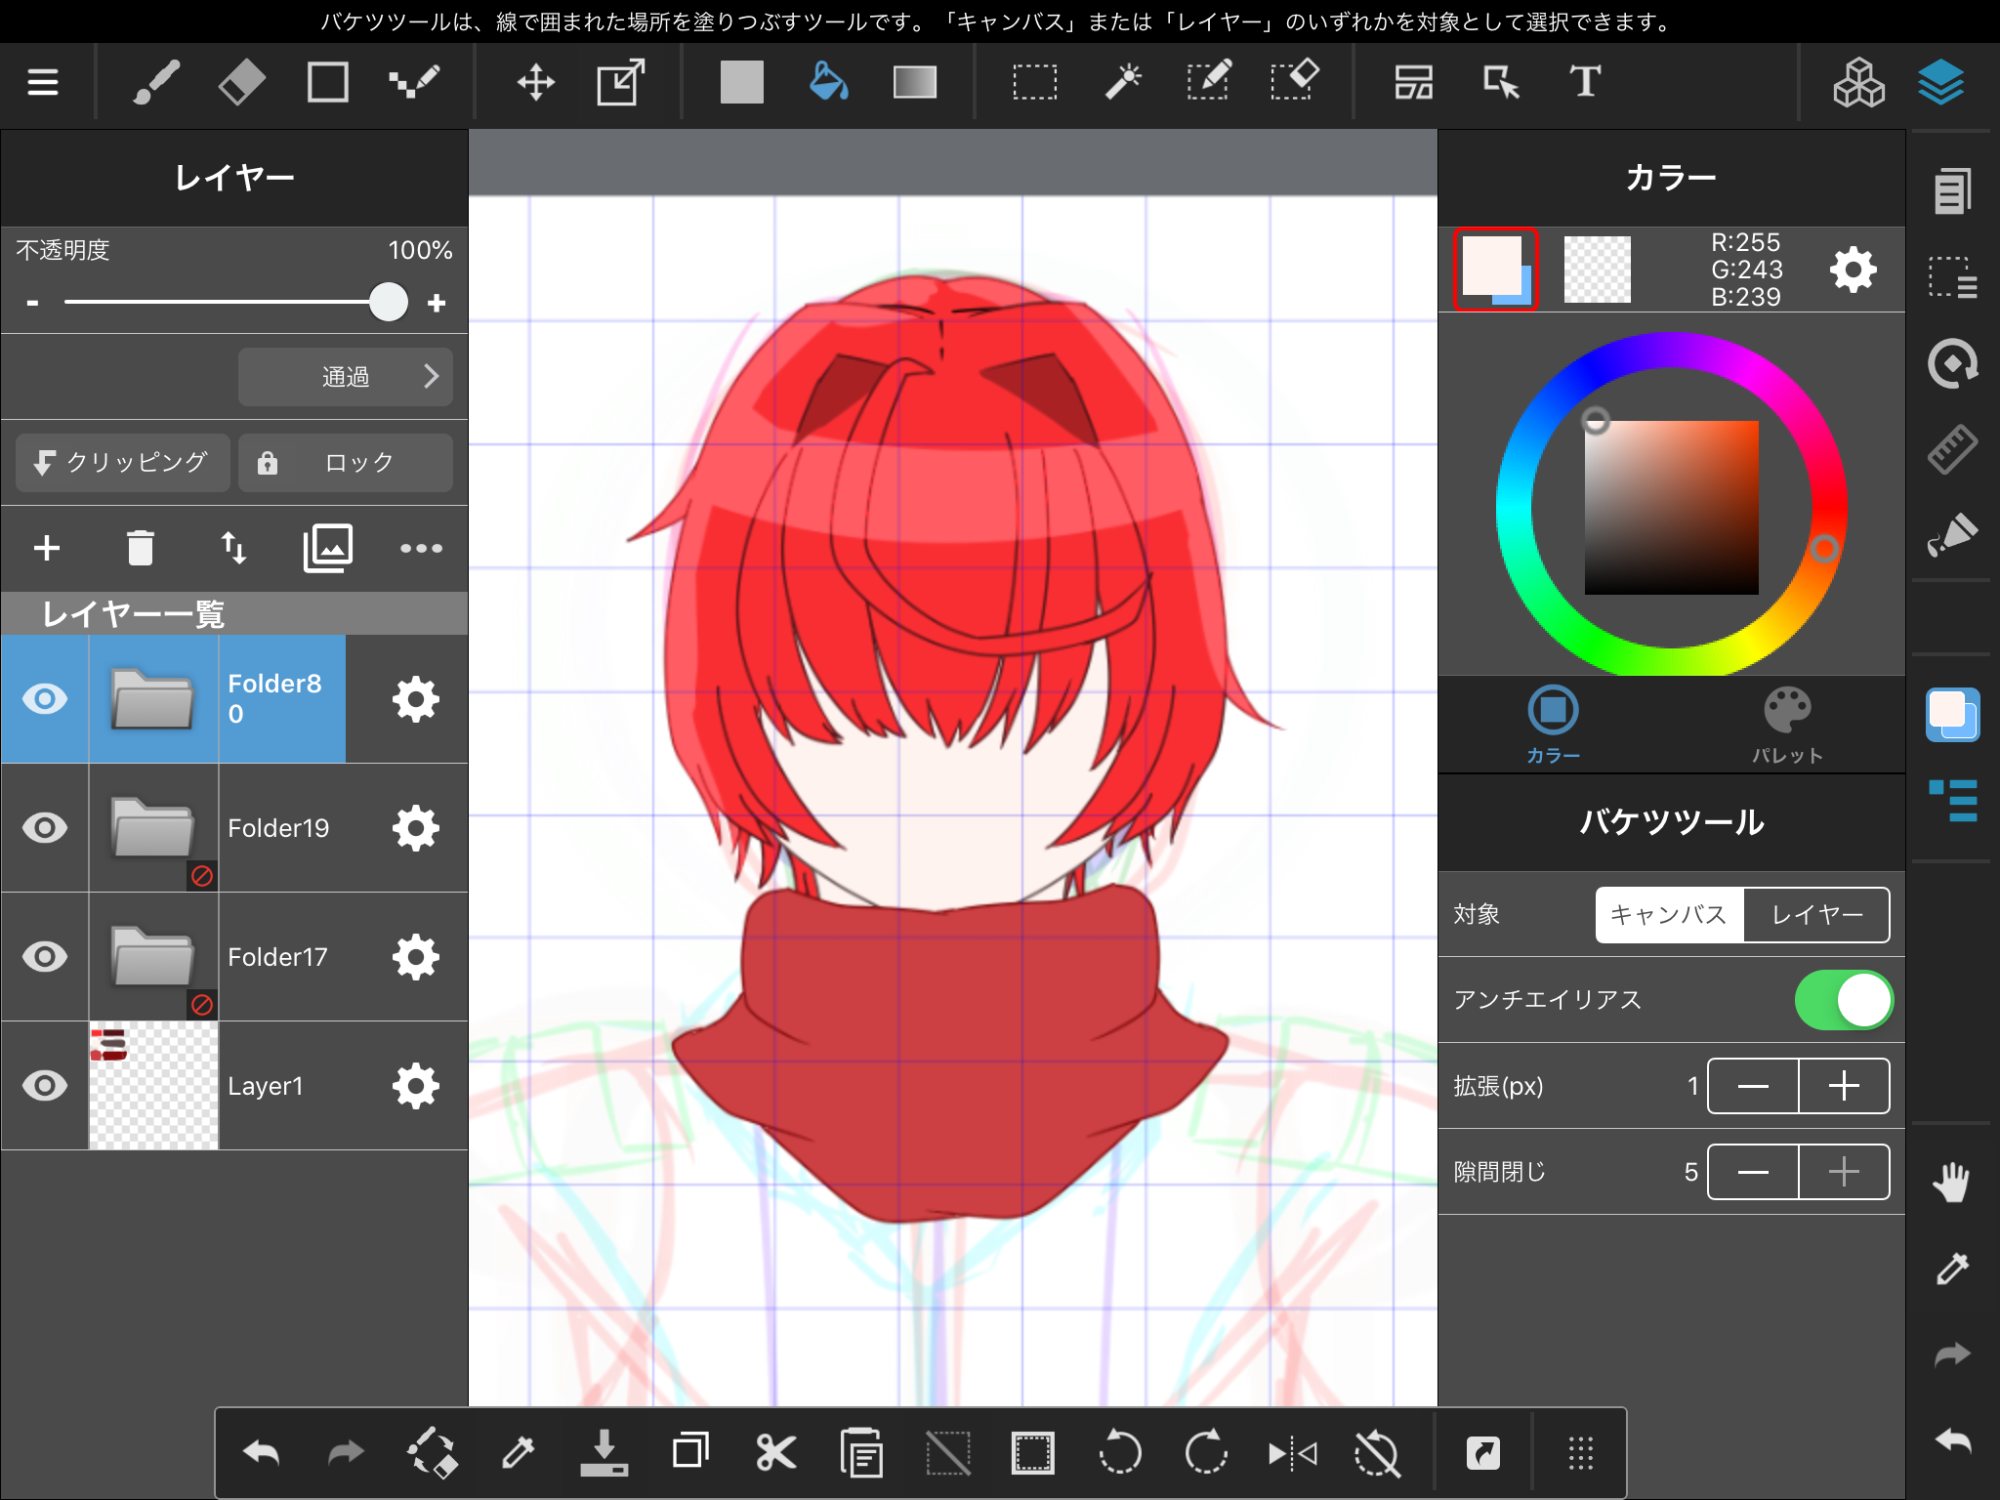The height and width of the screenshot is (1500, 2000).
Task: Select the Brush tool
Action: click(x=156, y=82)
